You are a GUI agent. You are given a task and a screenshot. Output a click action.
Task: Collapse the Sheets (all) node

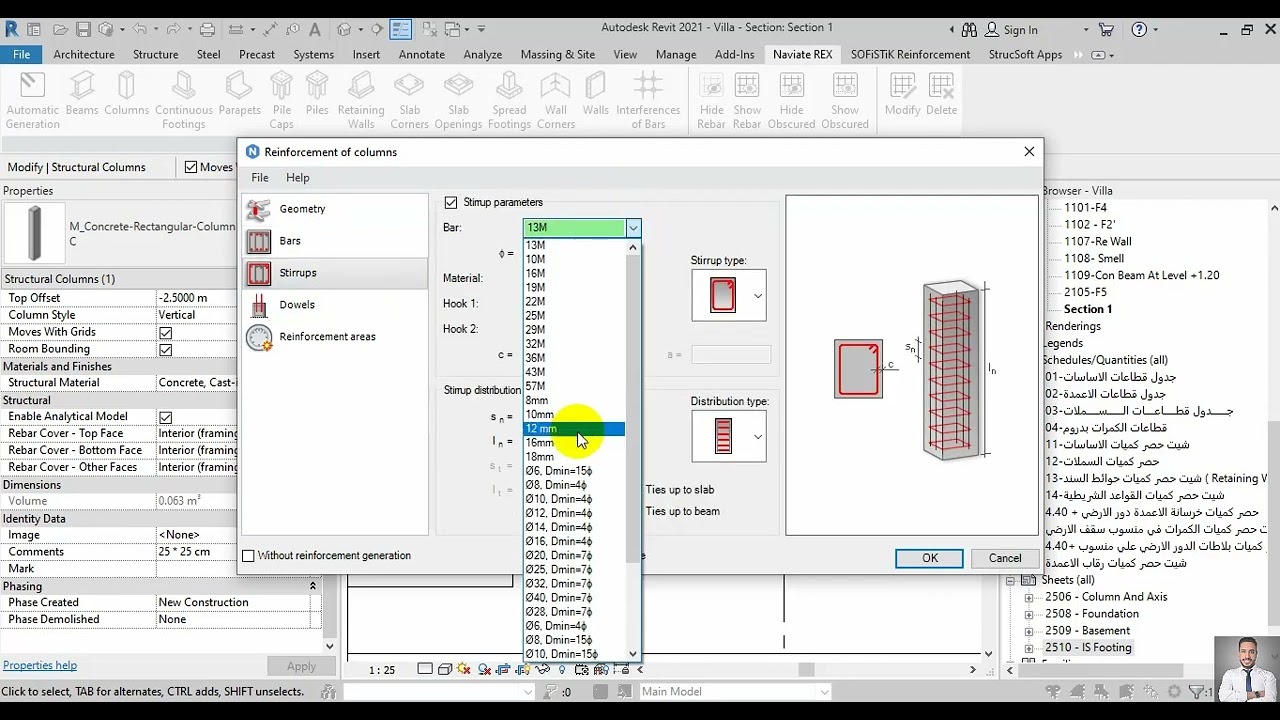[x=1010, y=580]
